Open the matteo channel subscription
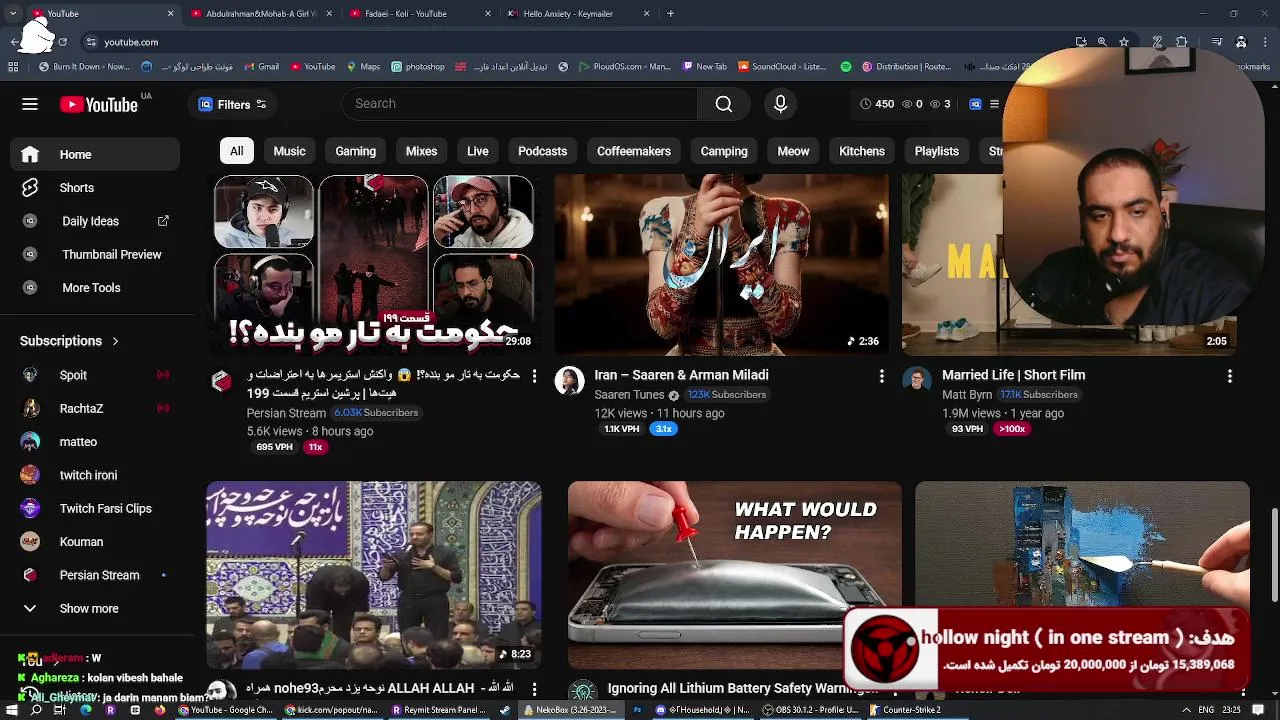Image resolution: width=1280 pixels, height=720 pixels. click(x=95, y=441)
